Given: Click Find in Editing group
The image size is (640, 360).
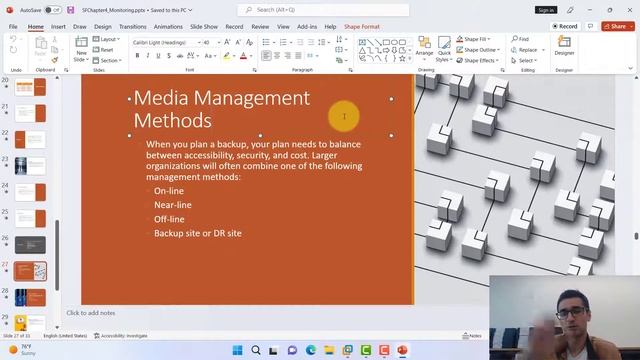Looking at the screenshot, I should tap(520, 39).
